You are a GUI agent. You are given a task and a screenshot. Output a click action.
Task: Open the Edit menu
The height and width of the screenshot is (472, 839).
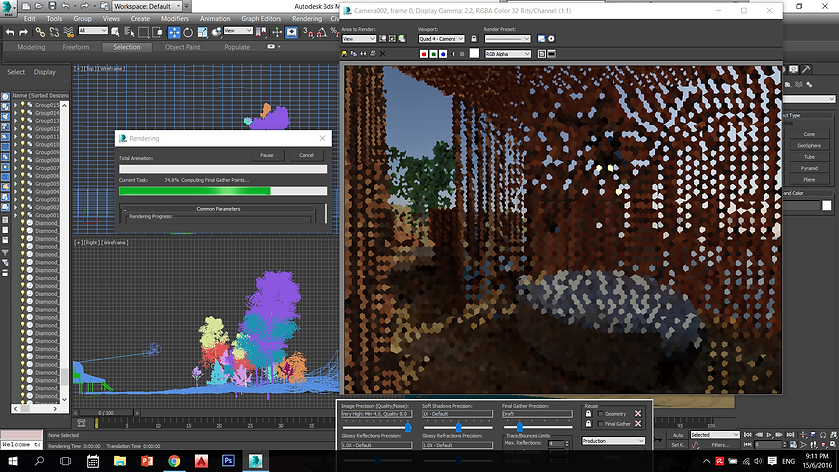tap(29, 18)
